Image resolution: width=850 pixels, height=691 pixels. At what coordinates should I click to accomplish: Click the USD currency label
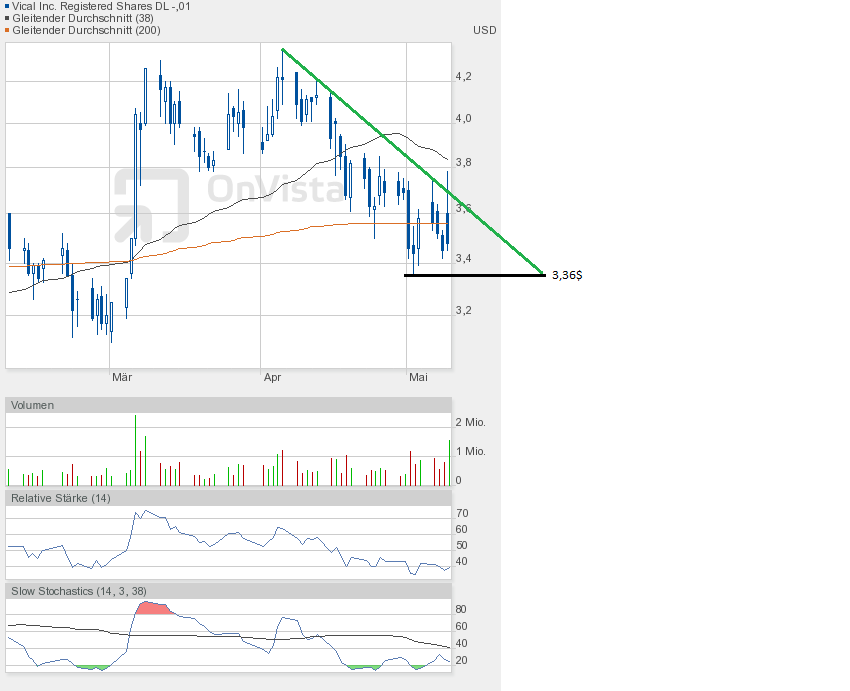[484, 30]
